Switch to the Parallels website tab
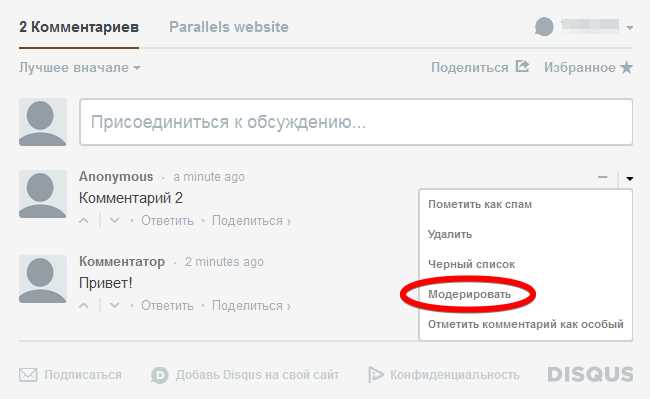 click(x=229, y=27)
